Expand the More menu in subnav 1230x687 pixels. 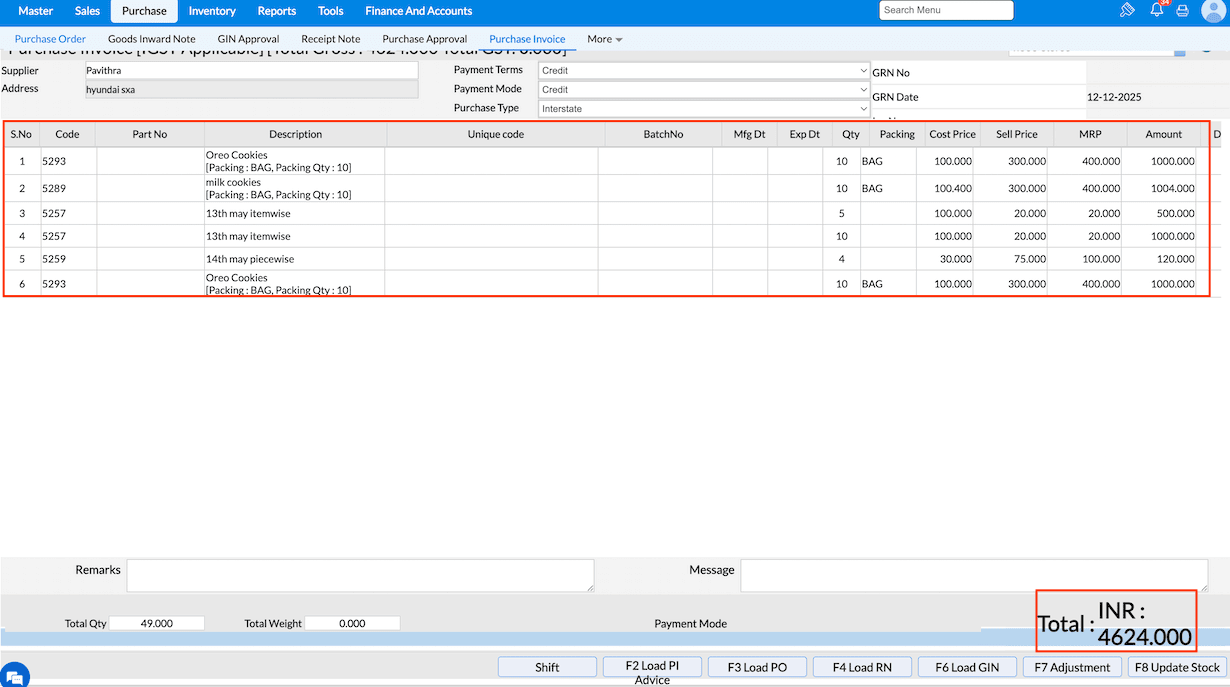click(604, 39)
